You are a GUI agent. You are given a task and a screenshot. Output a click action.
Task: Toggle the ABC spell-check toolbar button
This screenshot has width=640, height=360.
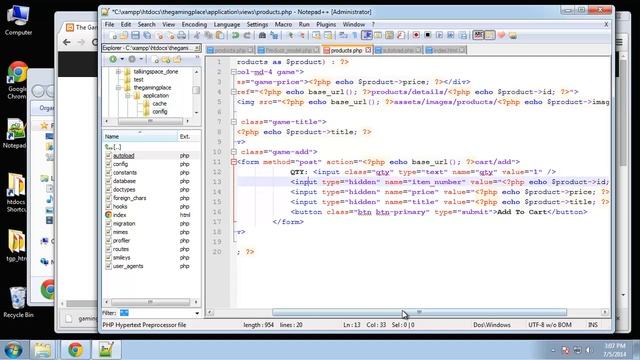pos(478,36)
